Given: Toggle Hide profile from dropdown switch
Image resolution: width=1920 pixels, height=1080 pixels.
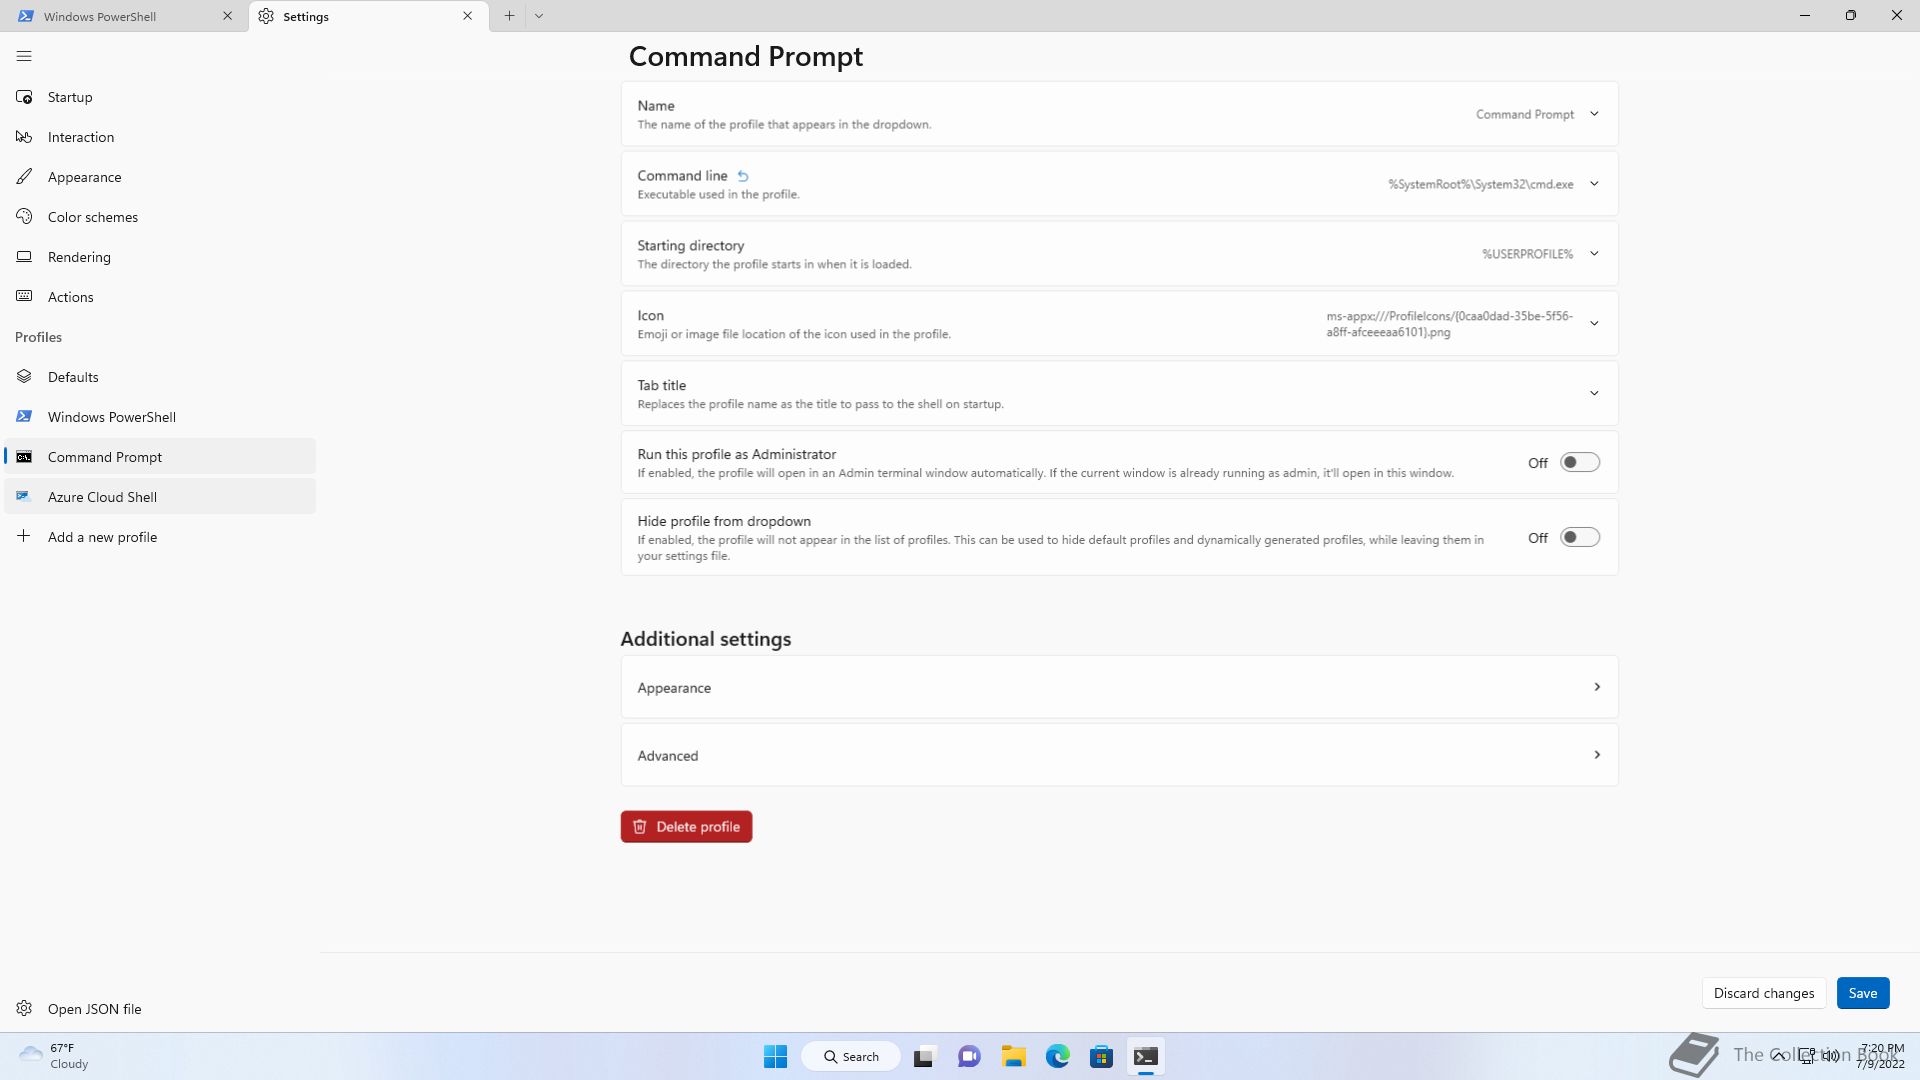Looking at the screenshot, I should [1580, 538].
